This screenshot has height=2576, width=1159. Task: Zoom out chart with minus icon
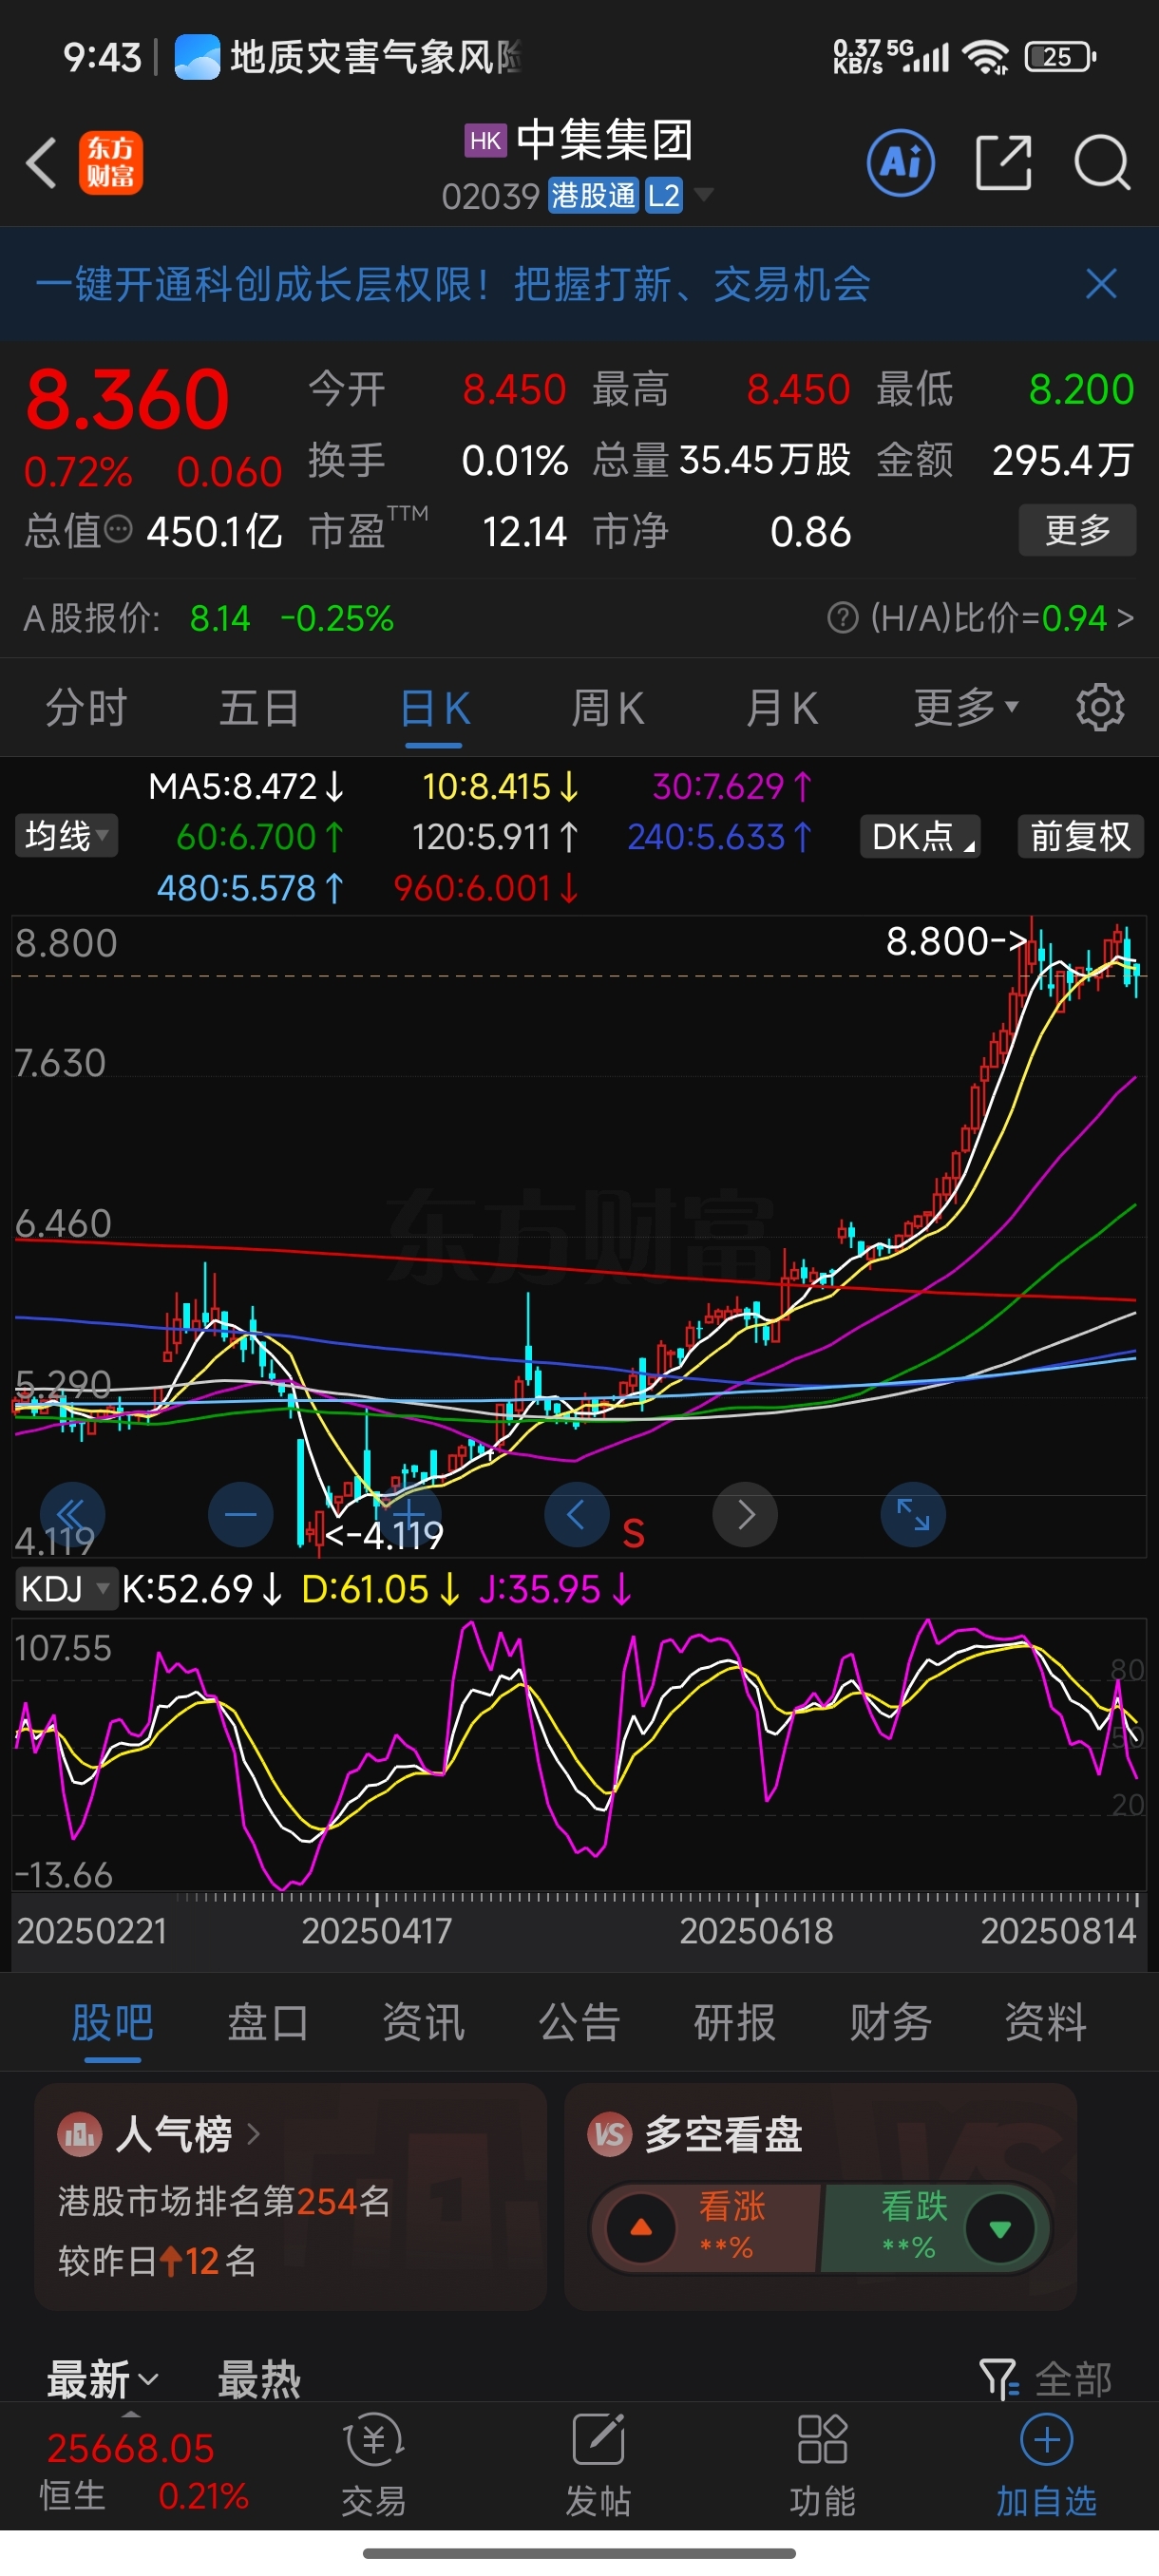pyautogui.click(x=240, y=1515)
